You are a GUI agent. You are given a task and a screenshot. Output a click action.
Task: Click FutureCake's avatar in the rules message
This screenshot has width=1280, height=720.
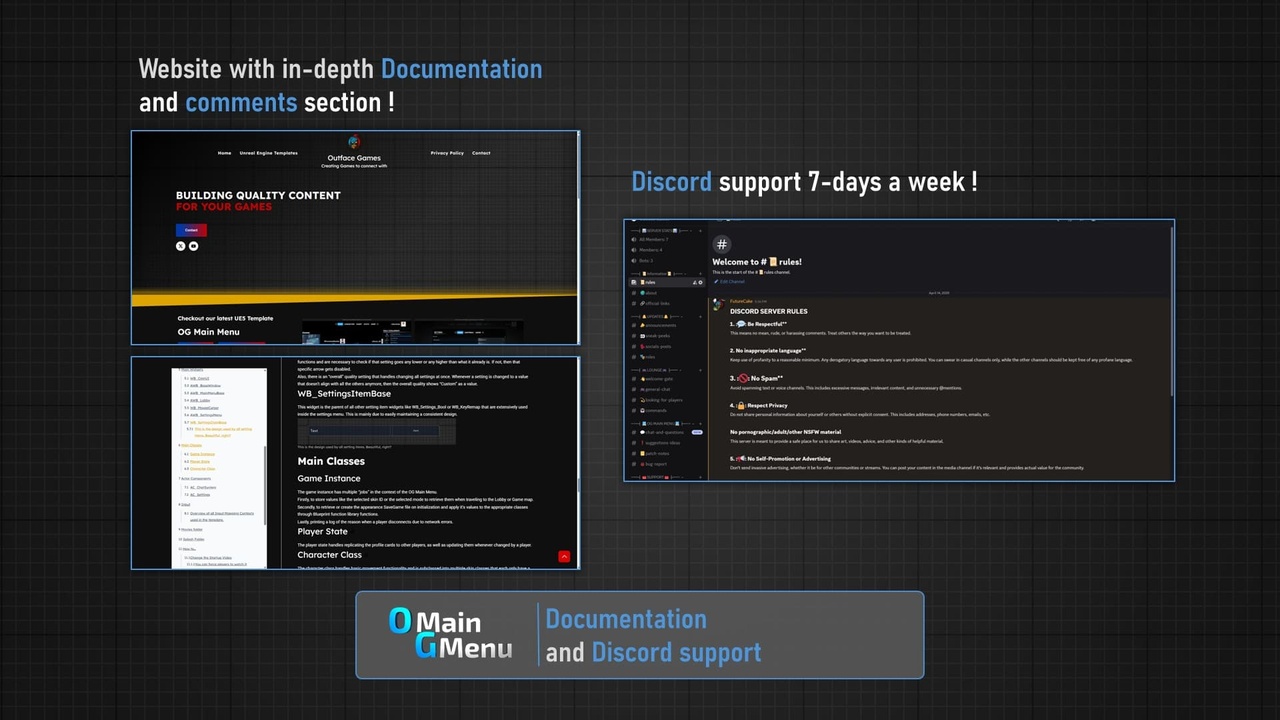point(717,302)
